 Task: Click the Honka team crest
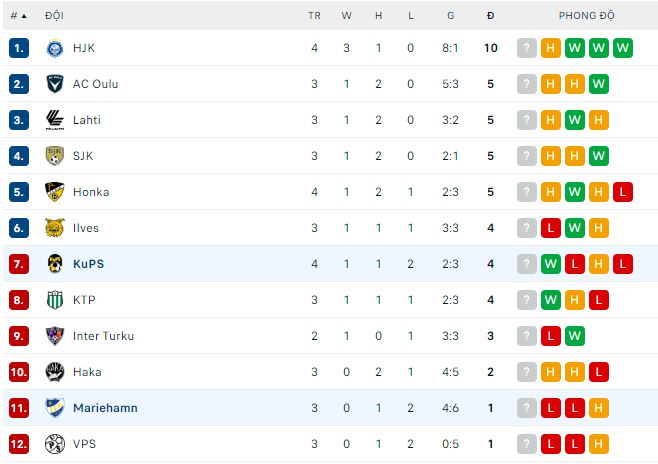55,192
